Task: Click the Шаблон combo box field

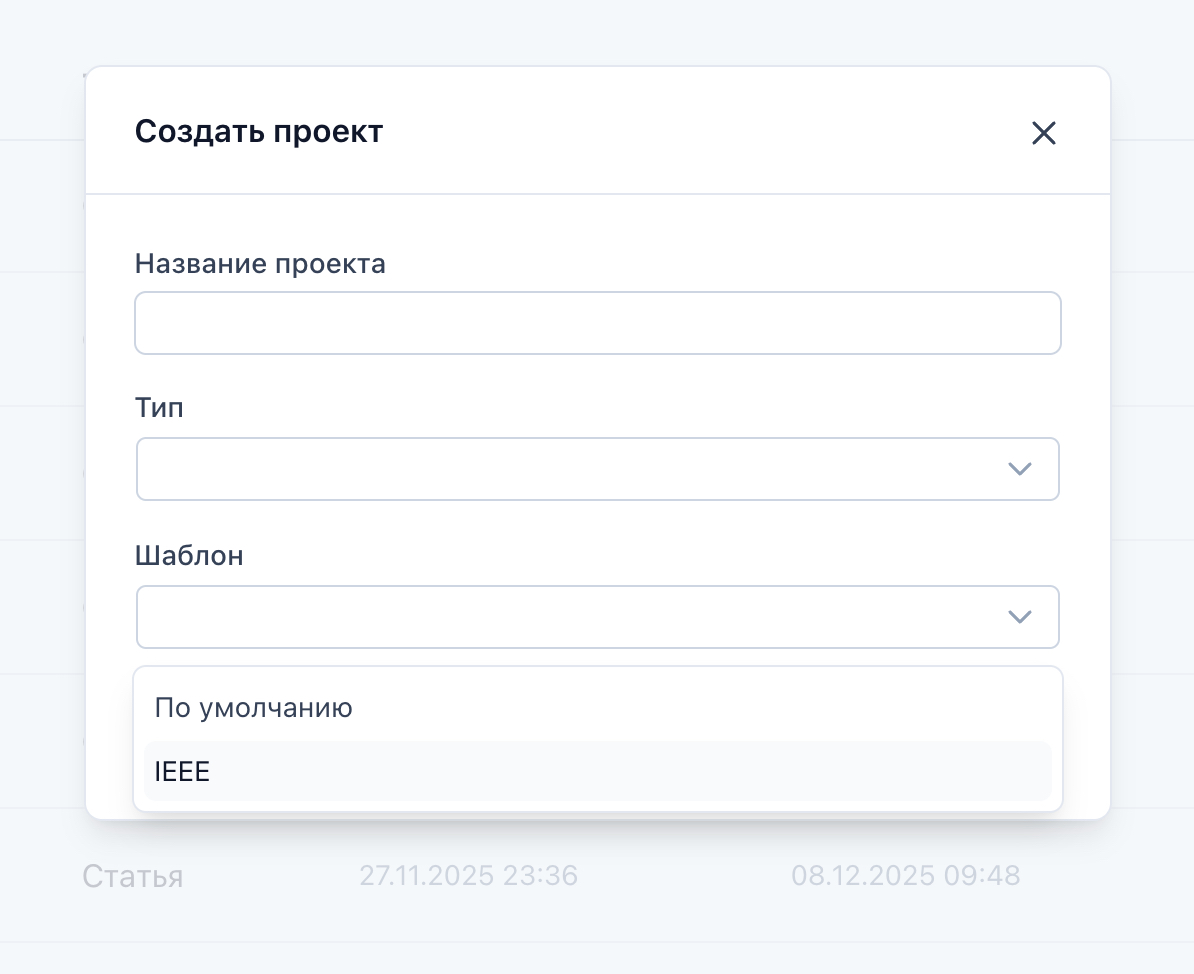Action: (x=570, y=617)
